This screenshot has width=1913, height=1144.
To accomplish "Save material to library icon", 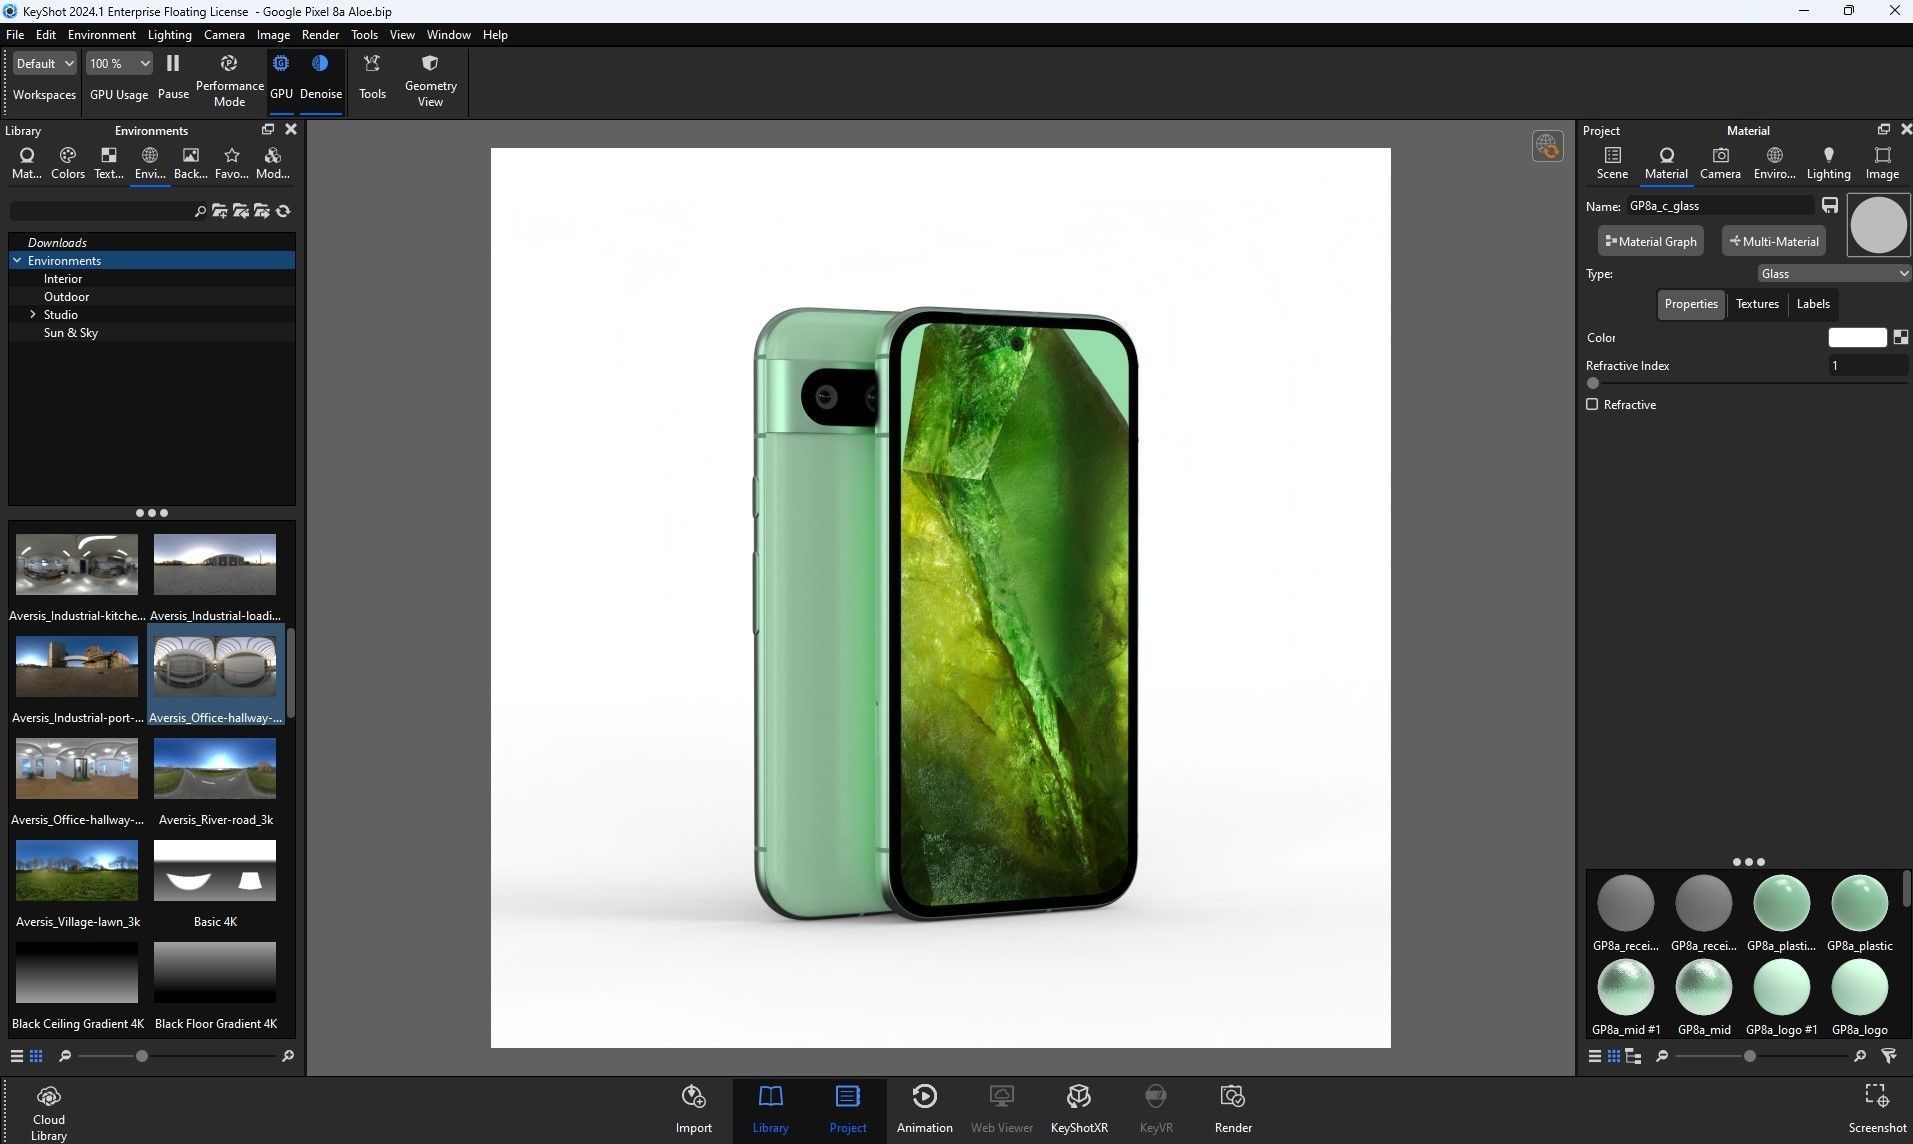I will tap(1829, 205).
